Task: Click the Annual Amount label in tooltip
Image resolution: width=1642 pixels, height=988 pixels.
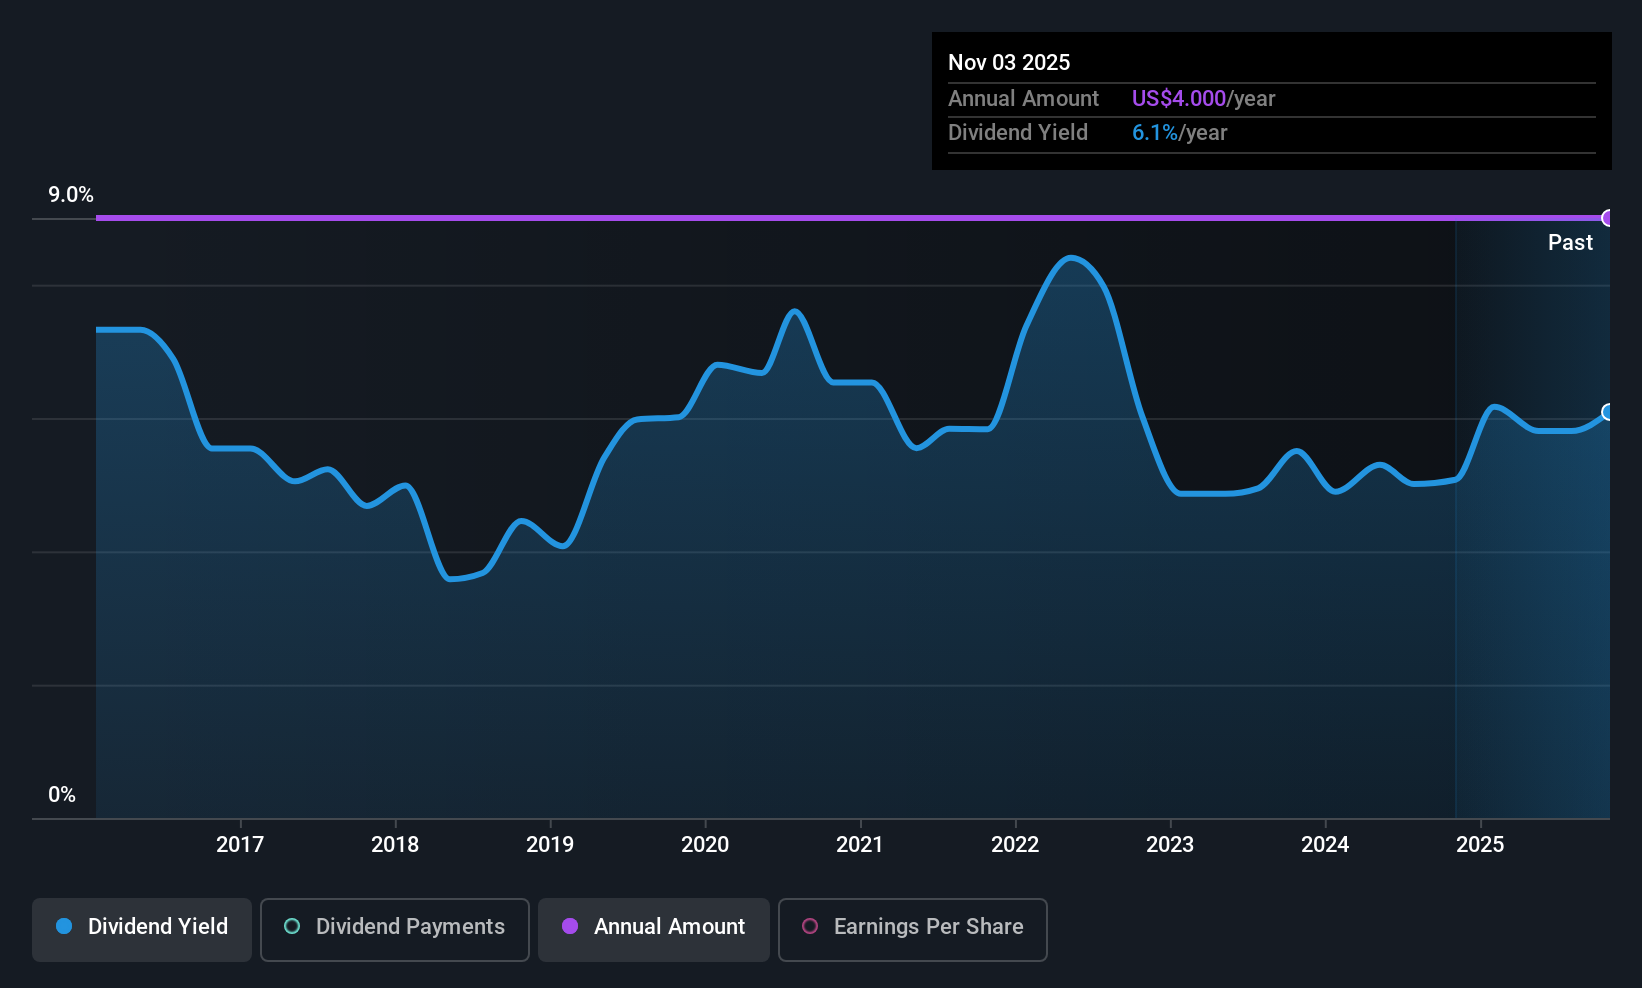Action: [x=1023, y=99]
